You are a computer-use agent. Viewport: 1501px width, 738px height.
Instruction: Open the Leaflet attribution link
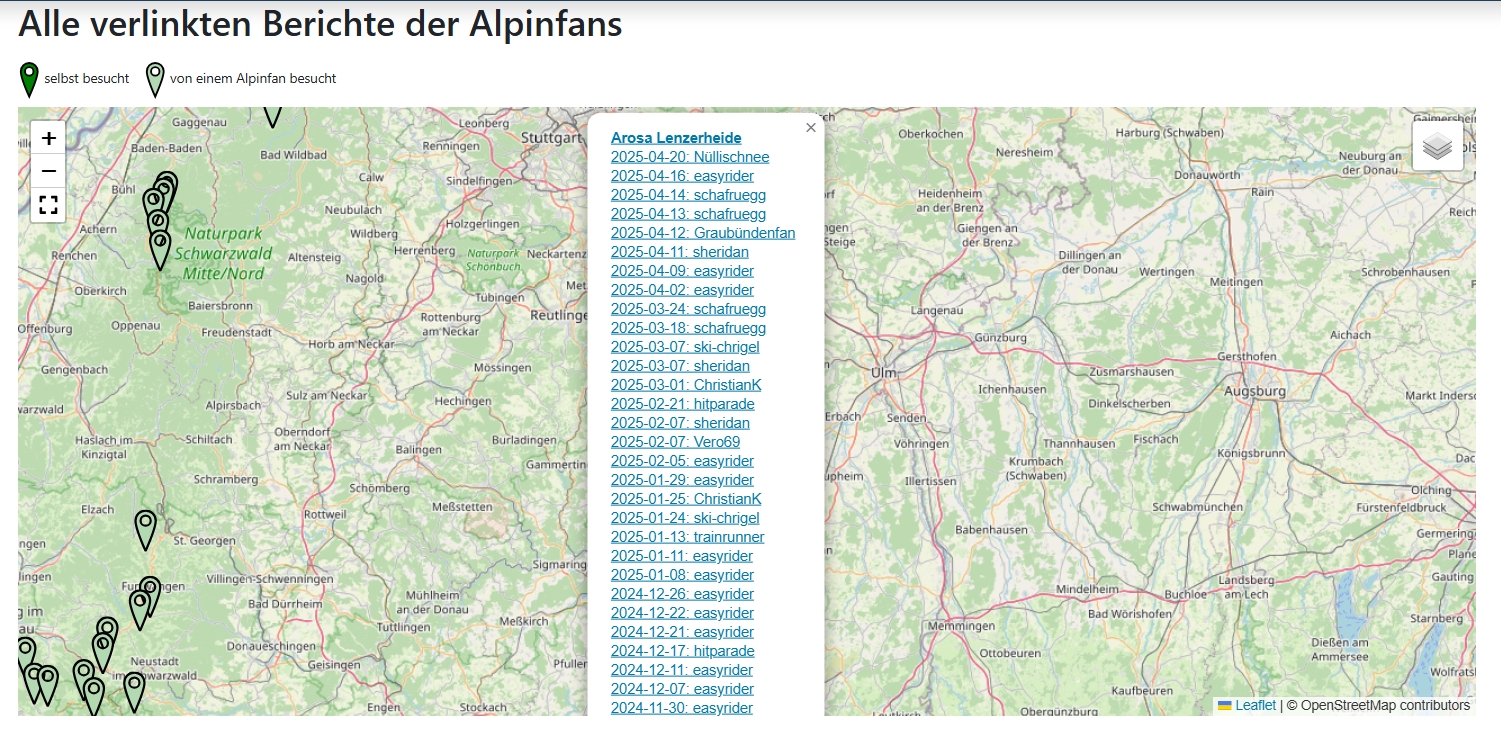[x=1255, y=705]
